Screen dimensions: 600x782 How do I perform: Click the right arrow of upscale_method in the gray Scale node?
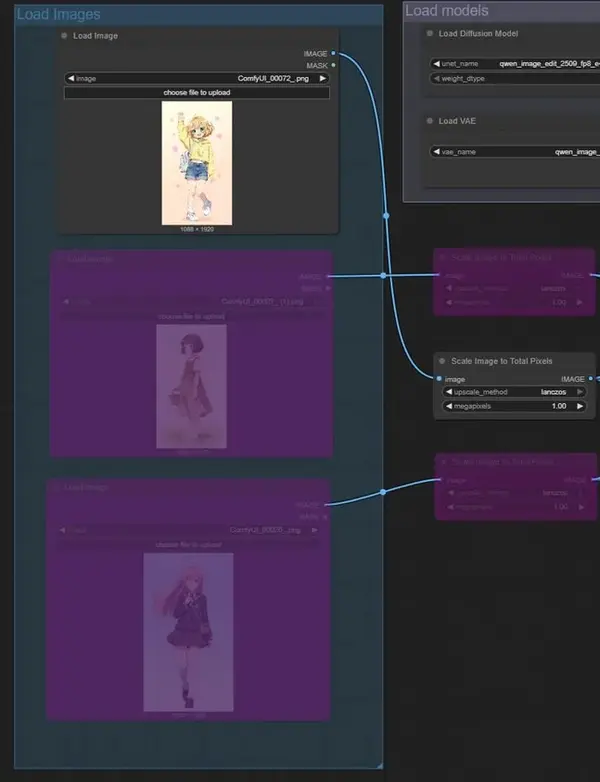click(x=580, y=392)
